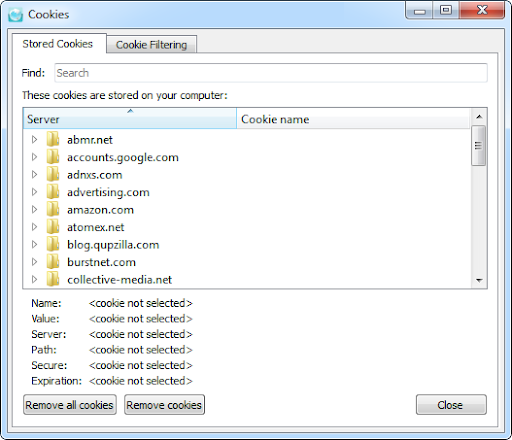
Task: Expand the abmr.net cookie group
Action: (34, 139)
